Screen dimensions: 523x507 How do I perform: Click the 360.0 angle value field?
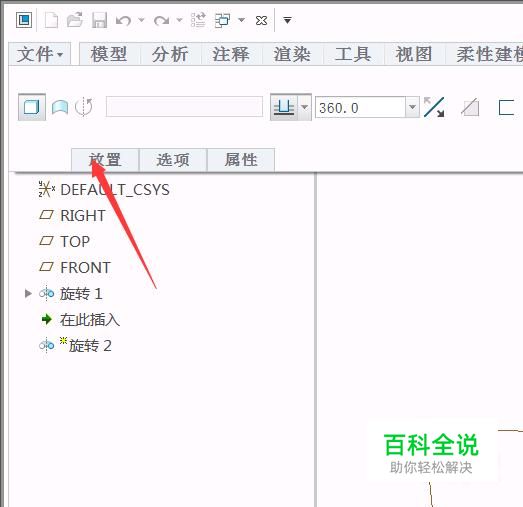(x=360, y=107)
